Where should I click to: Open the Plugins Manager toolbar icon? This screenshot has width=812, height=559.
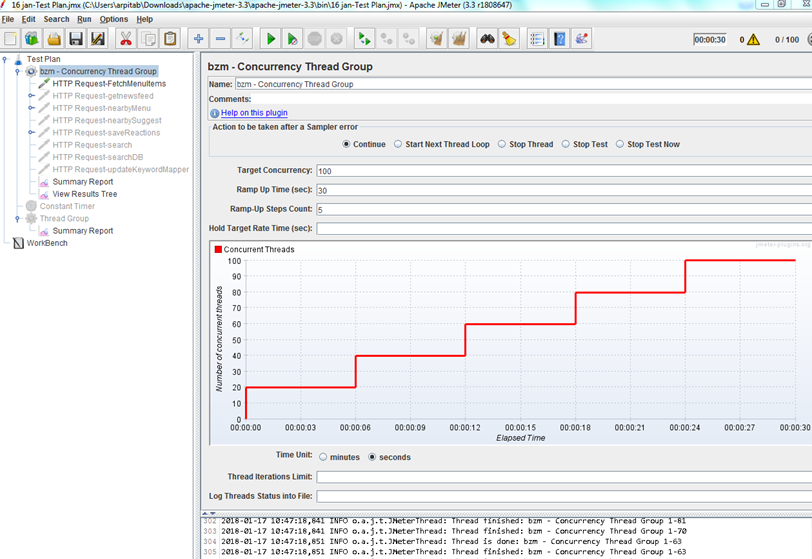click(x=581, y=39)
